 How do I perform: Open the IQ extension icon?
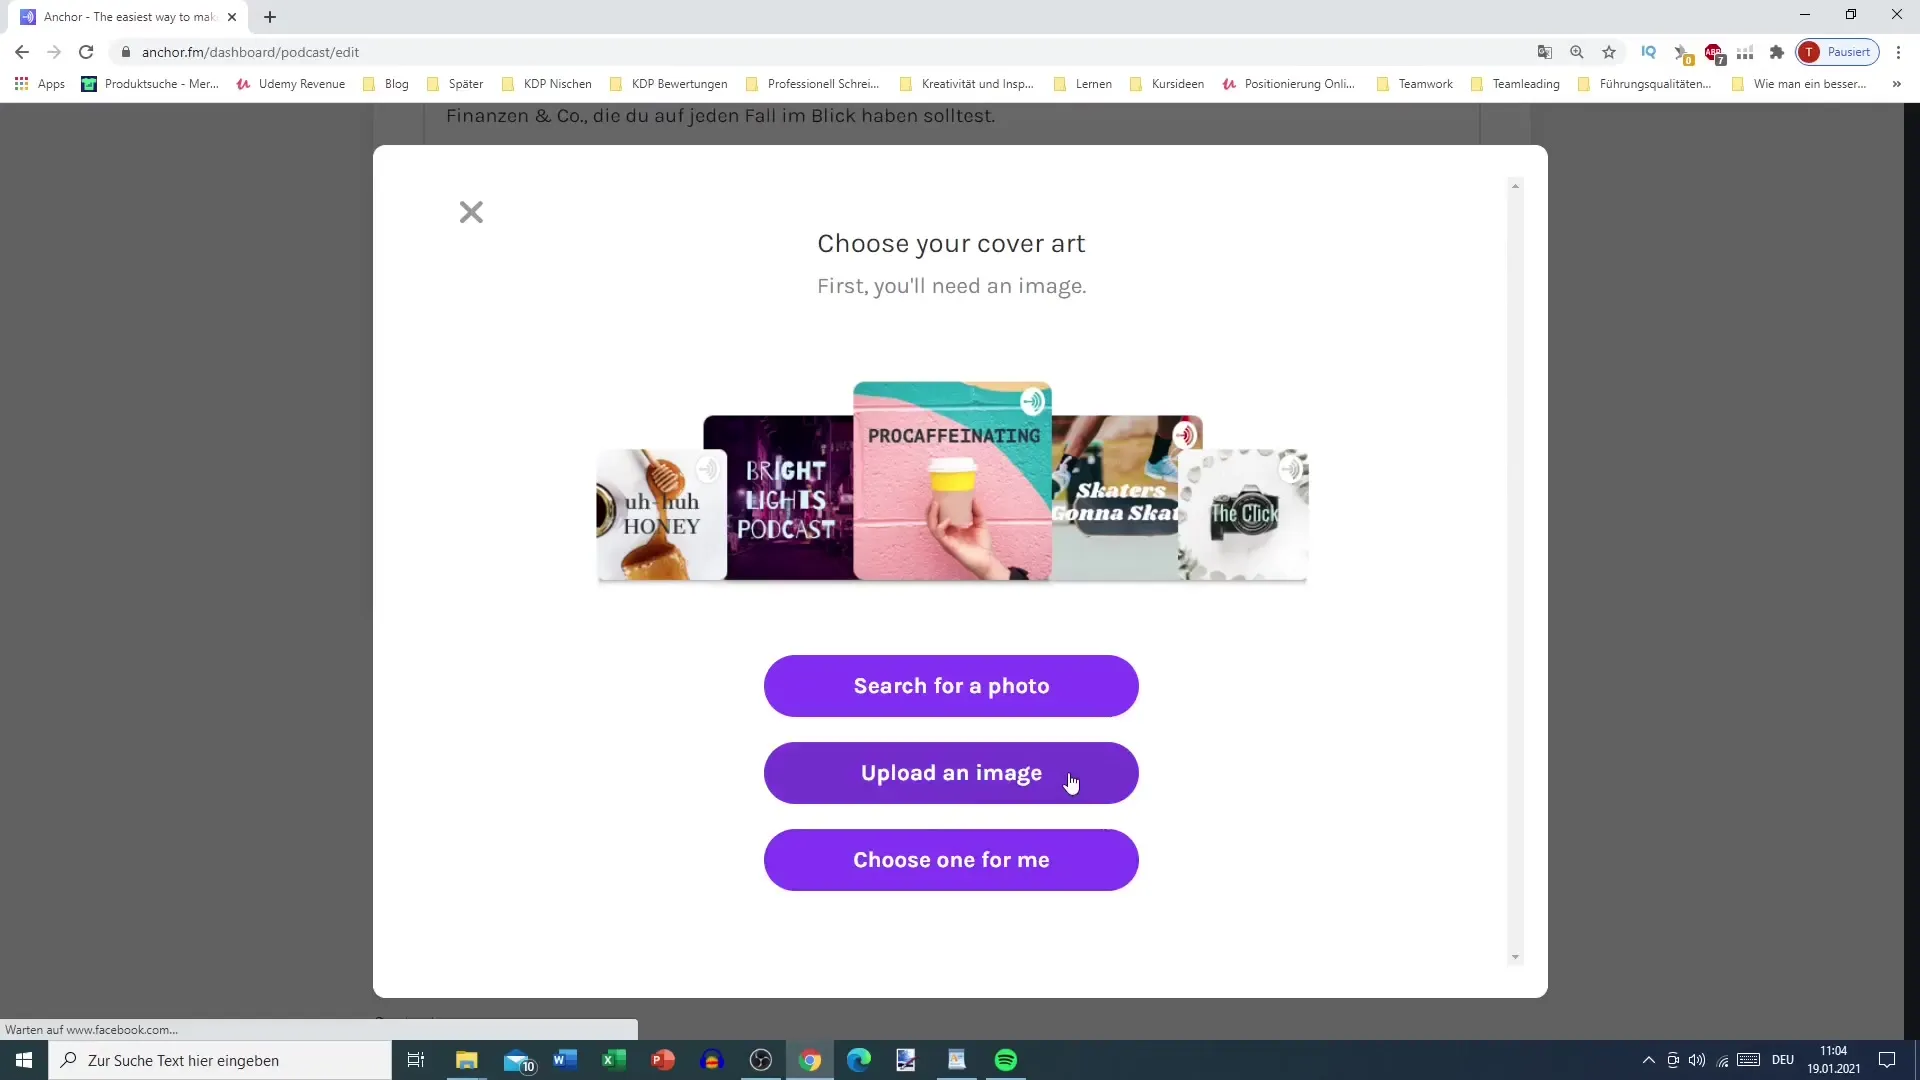1649,52
